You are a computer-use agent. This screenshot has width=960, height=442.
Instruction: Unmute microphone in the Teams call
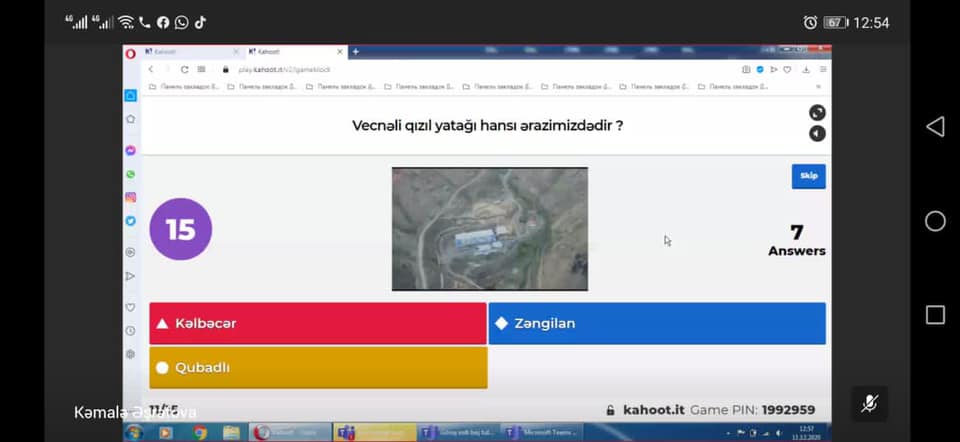869,403
